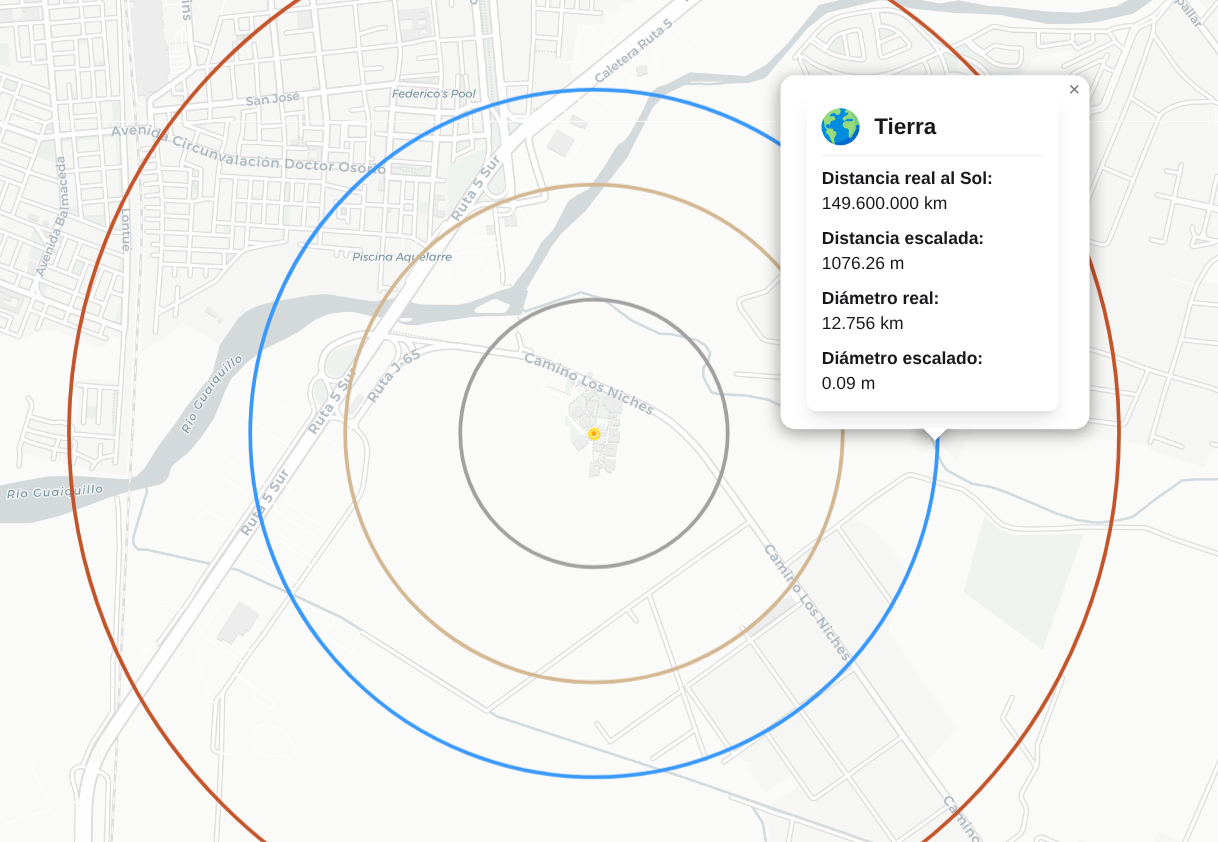Click the yellow Sun marker at center
Viewport: 1218px width, 842px height.
[x=594, y=434]
